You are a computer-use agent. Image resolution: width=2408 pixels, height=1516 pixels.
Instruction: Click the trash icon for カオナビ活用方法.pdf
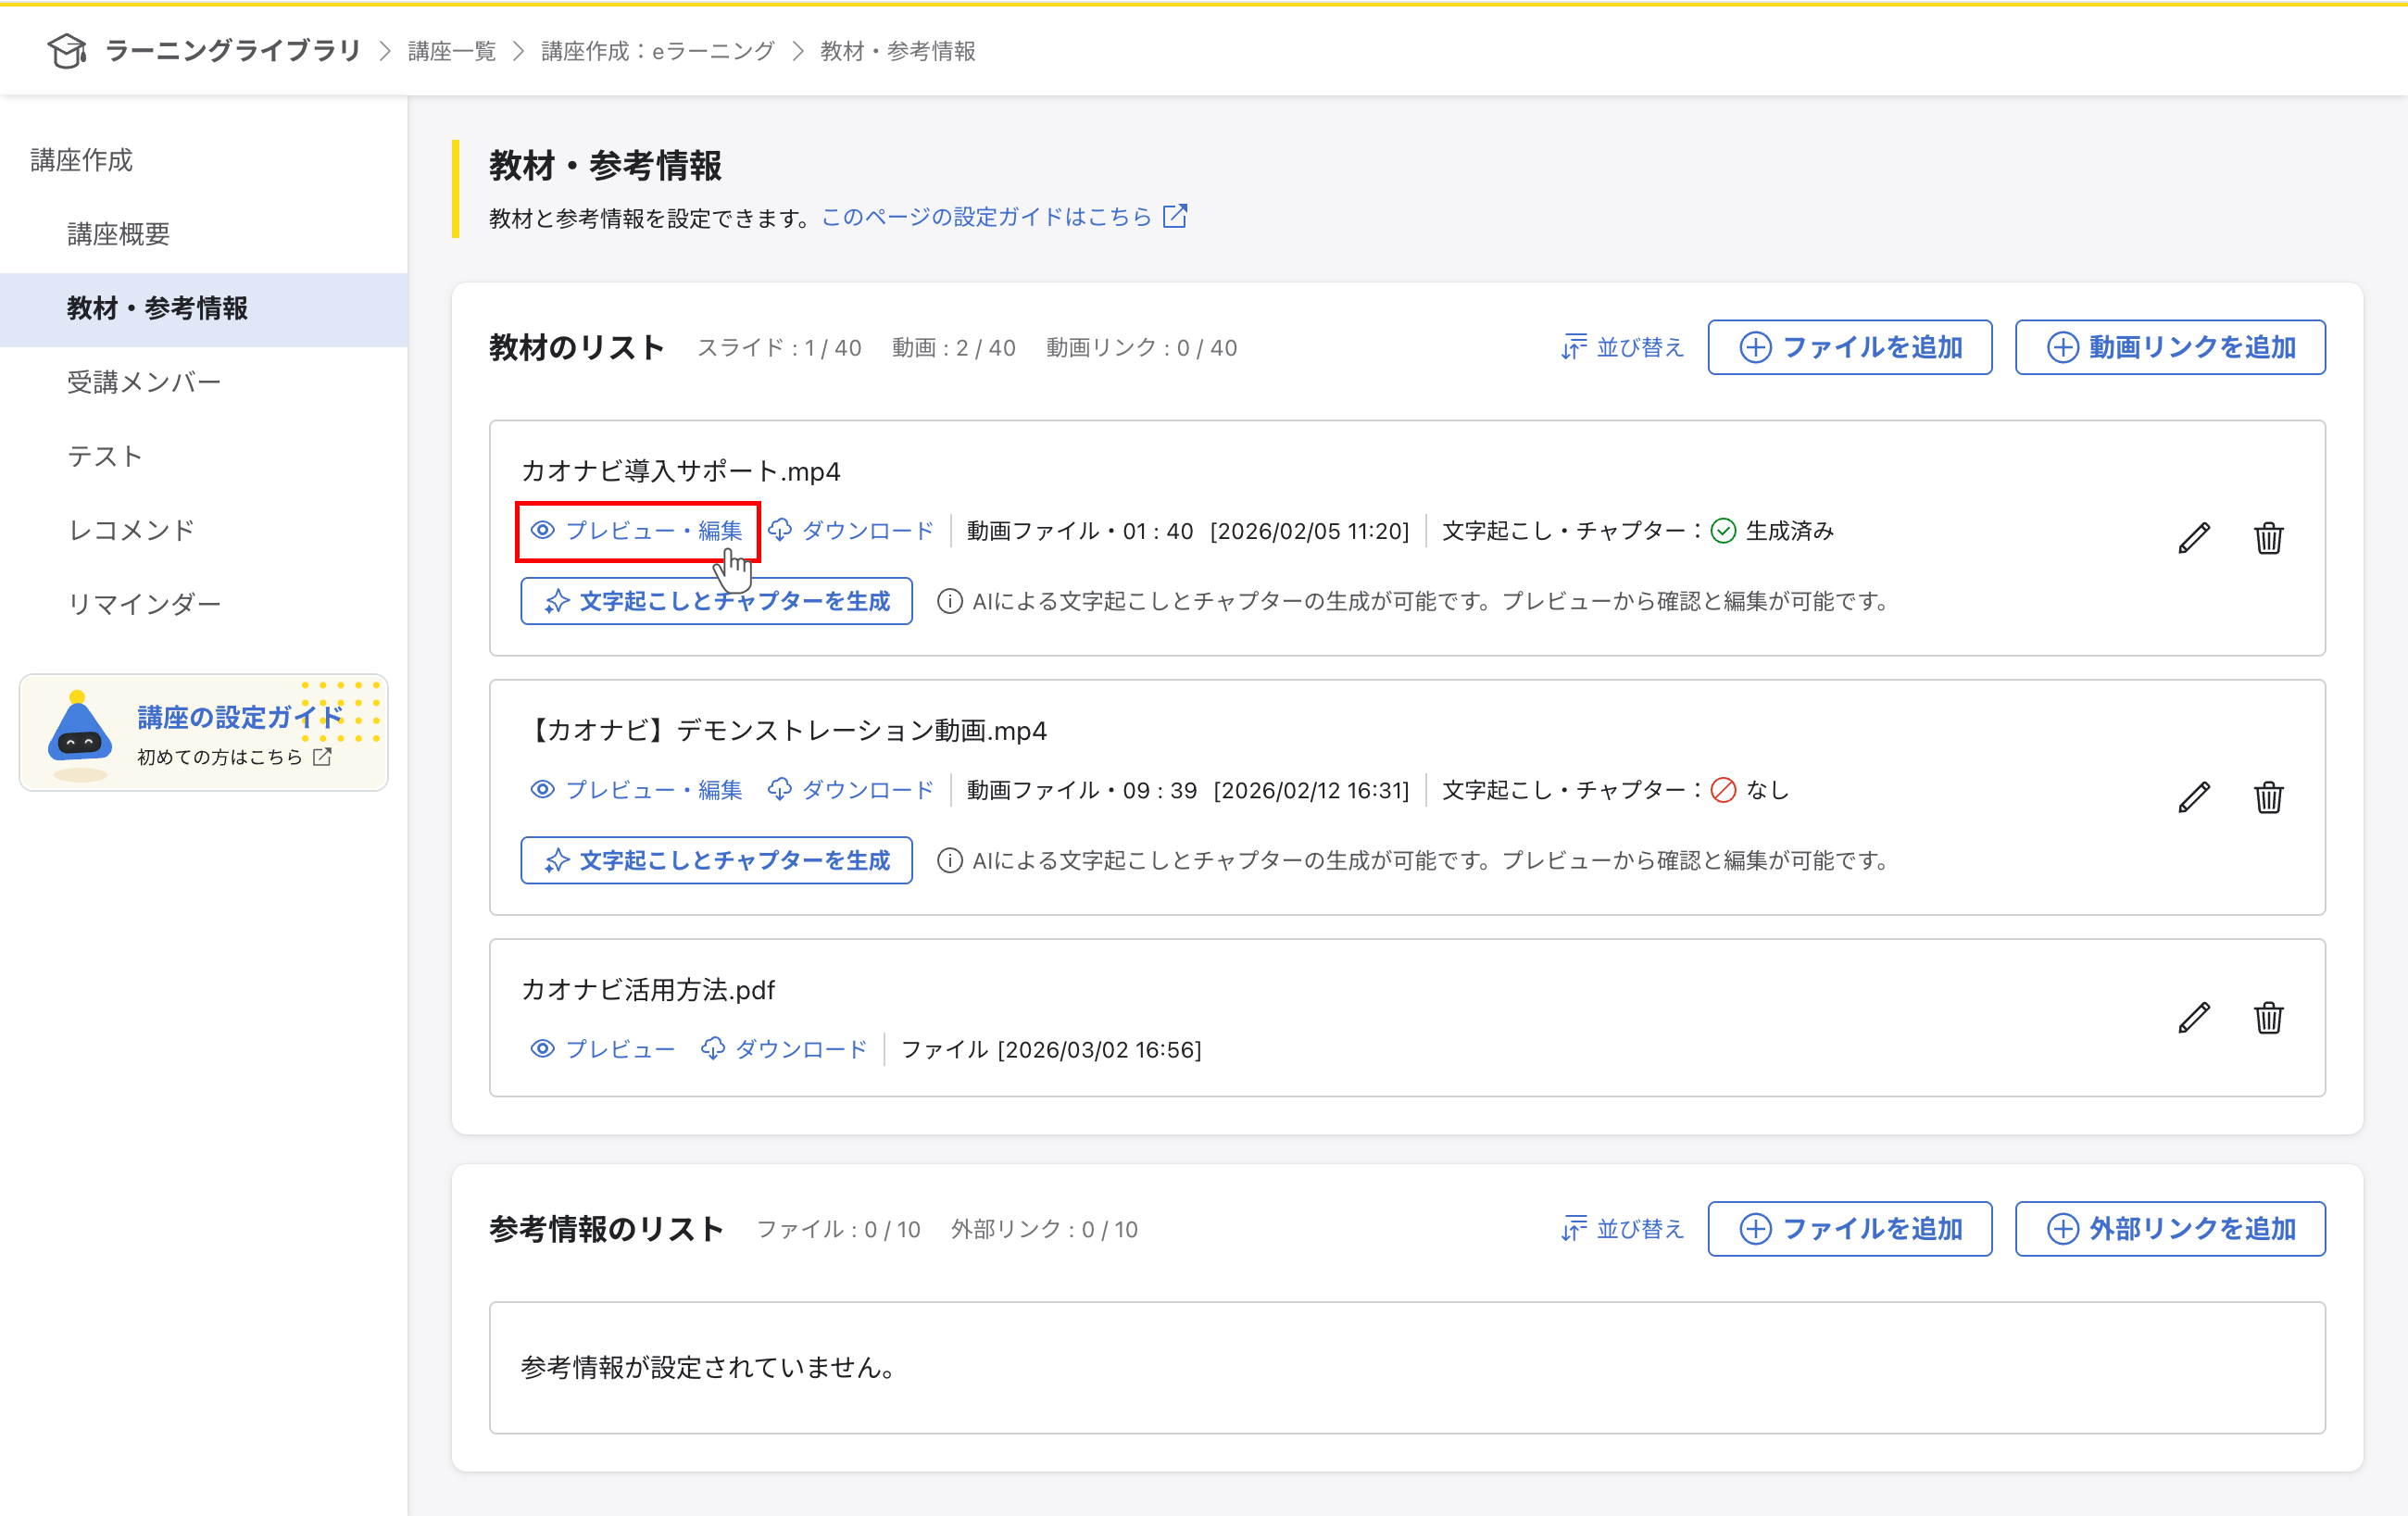coord(2268,1018)
